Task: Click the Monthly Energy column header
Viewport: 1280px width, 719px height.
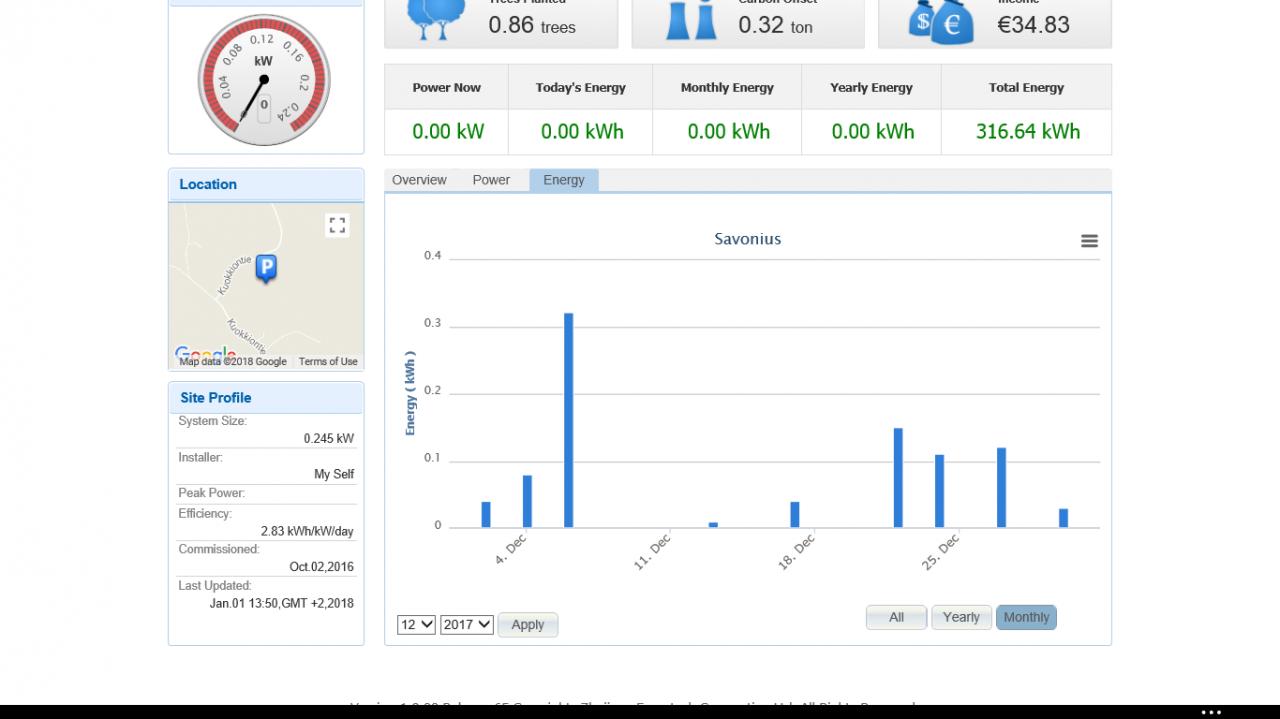Action: (x=727, y=88)
